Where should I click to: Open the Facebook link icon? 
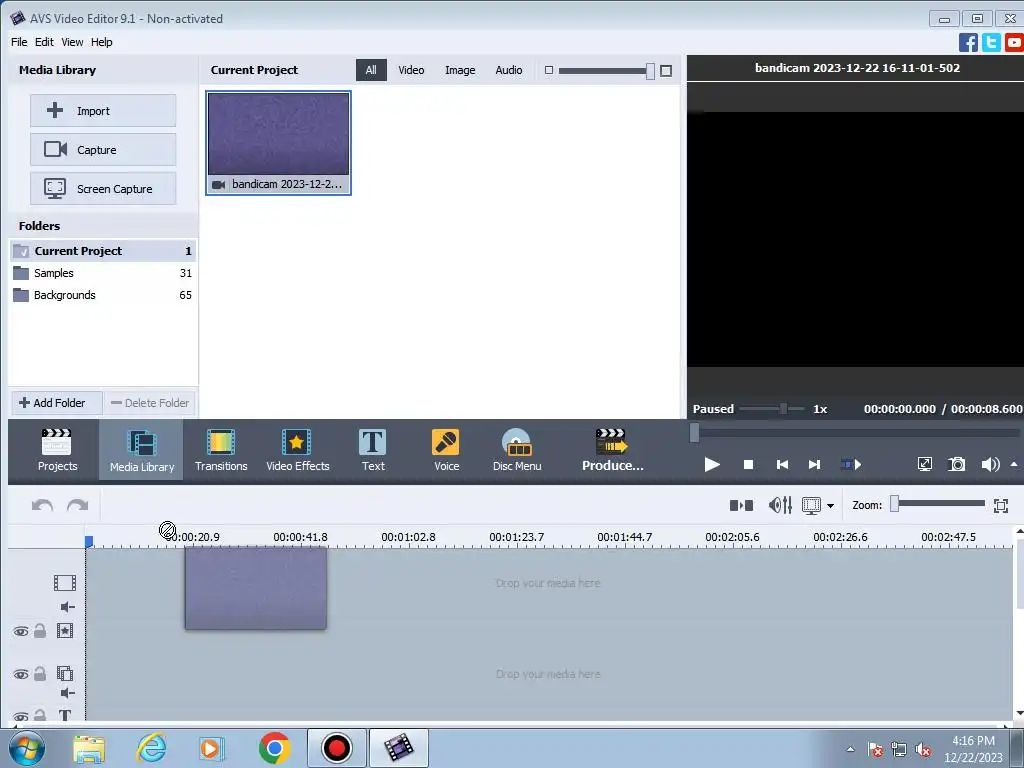pos(968,42)
